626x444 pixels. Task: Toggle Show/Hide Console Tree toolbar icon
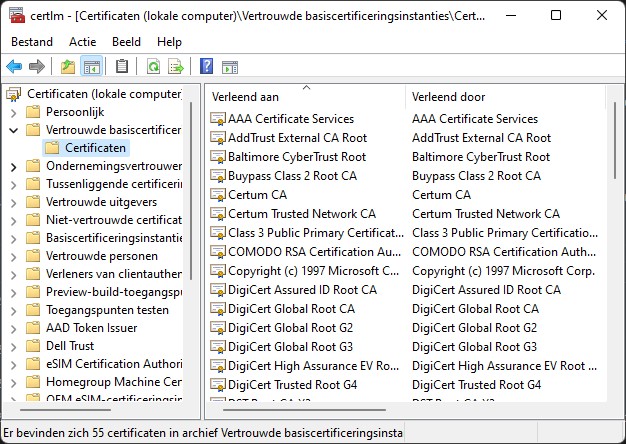coord(92,67)
